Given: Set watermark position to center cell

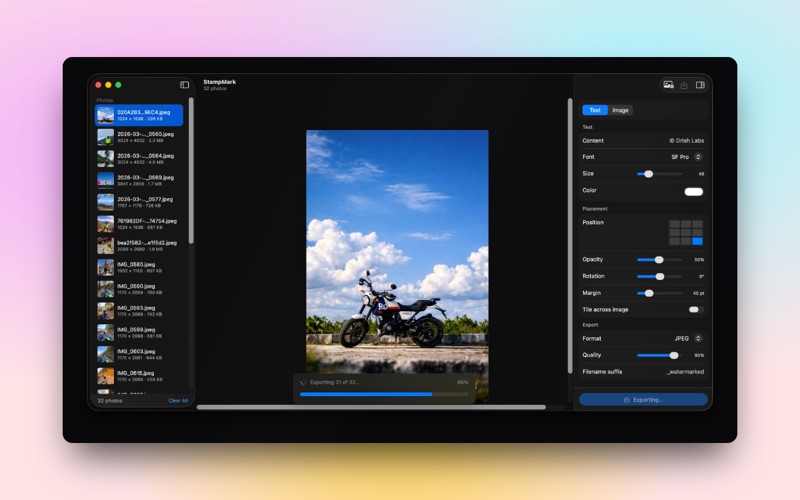Looking at the screenshot, I should pos(686,233).
